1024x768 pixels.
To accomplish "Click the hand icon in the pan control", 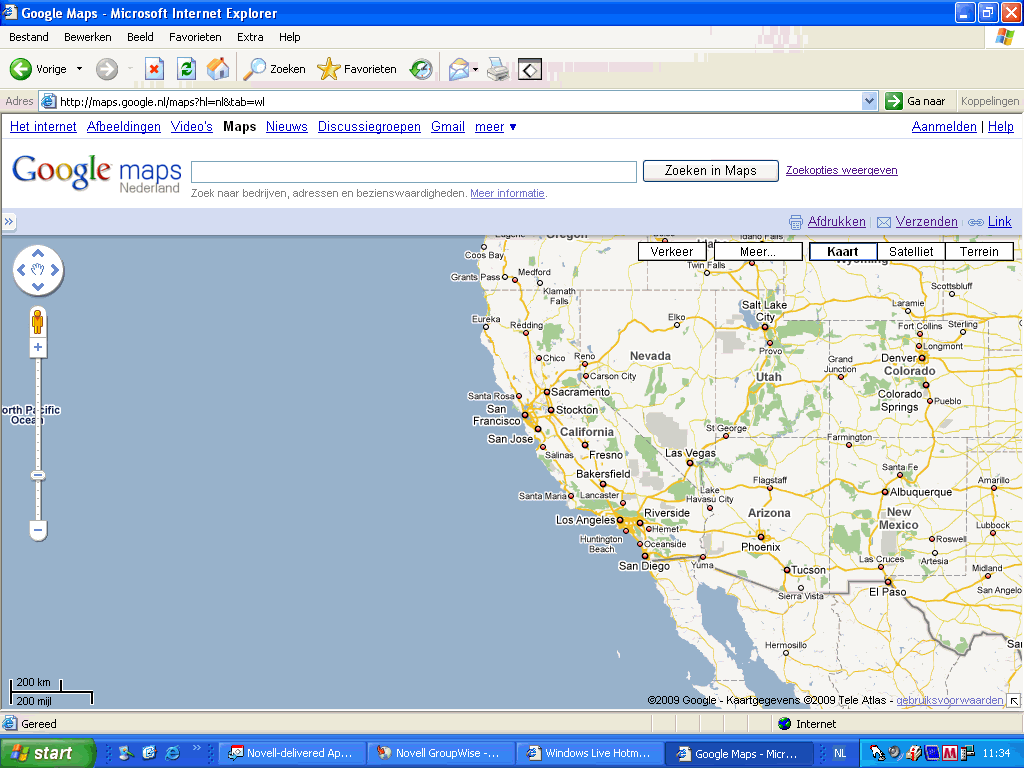I will coord(38,270).
